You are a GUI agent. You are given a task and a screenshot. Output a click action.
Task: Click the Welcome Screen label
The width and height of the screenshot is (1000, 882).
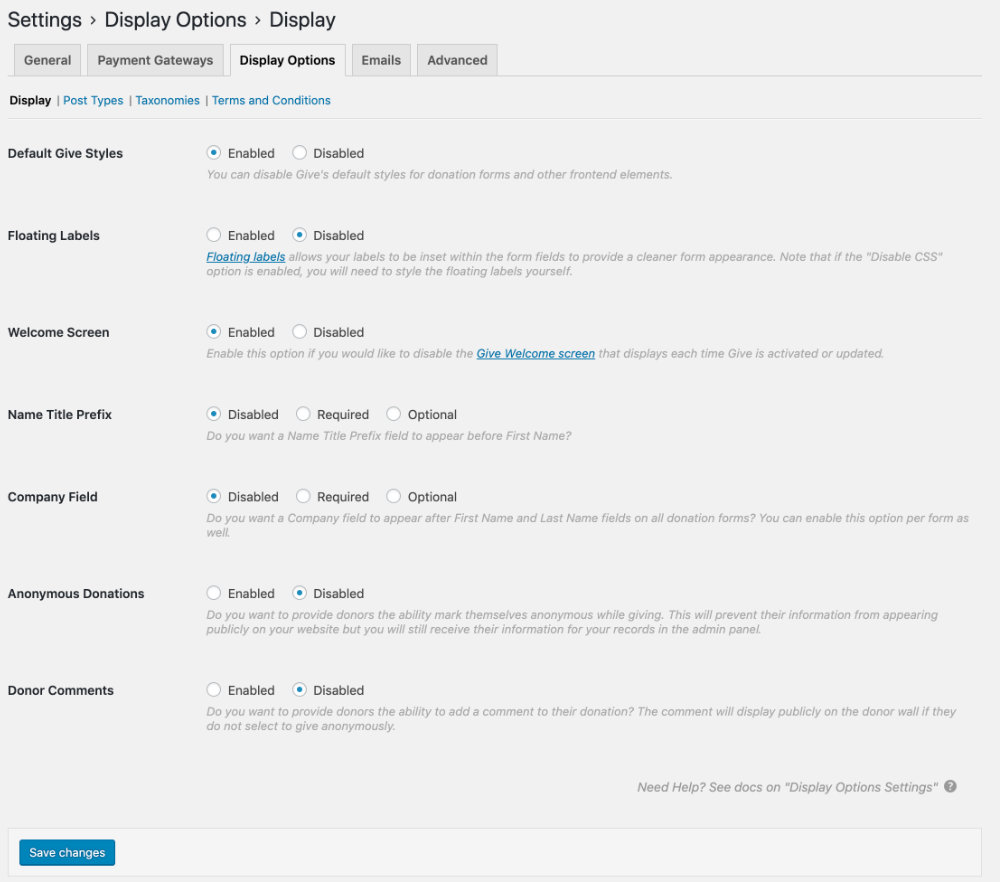[x=58, y=332]
